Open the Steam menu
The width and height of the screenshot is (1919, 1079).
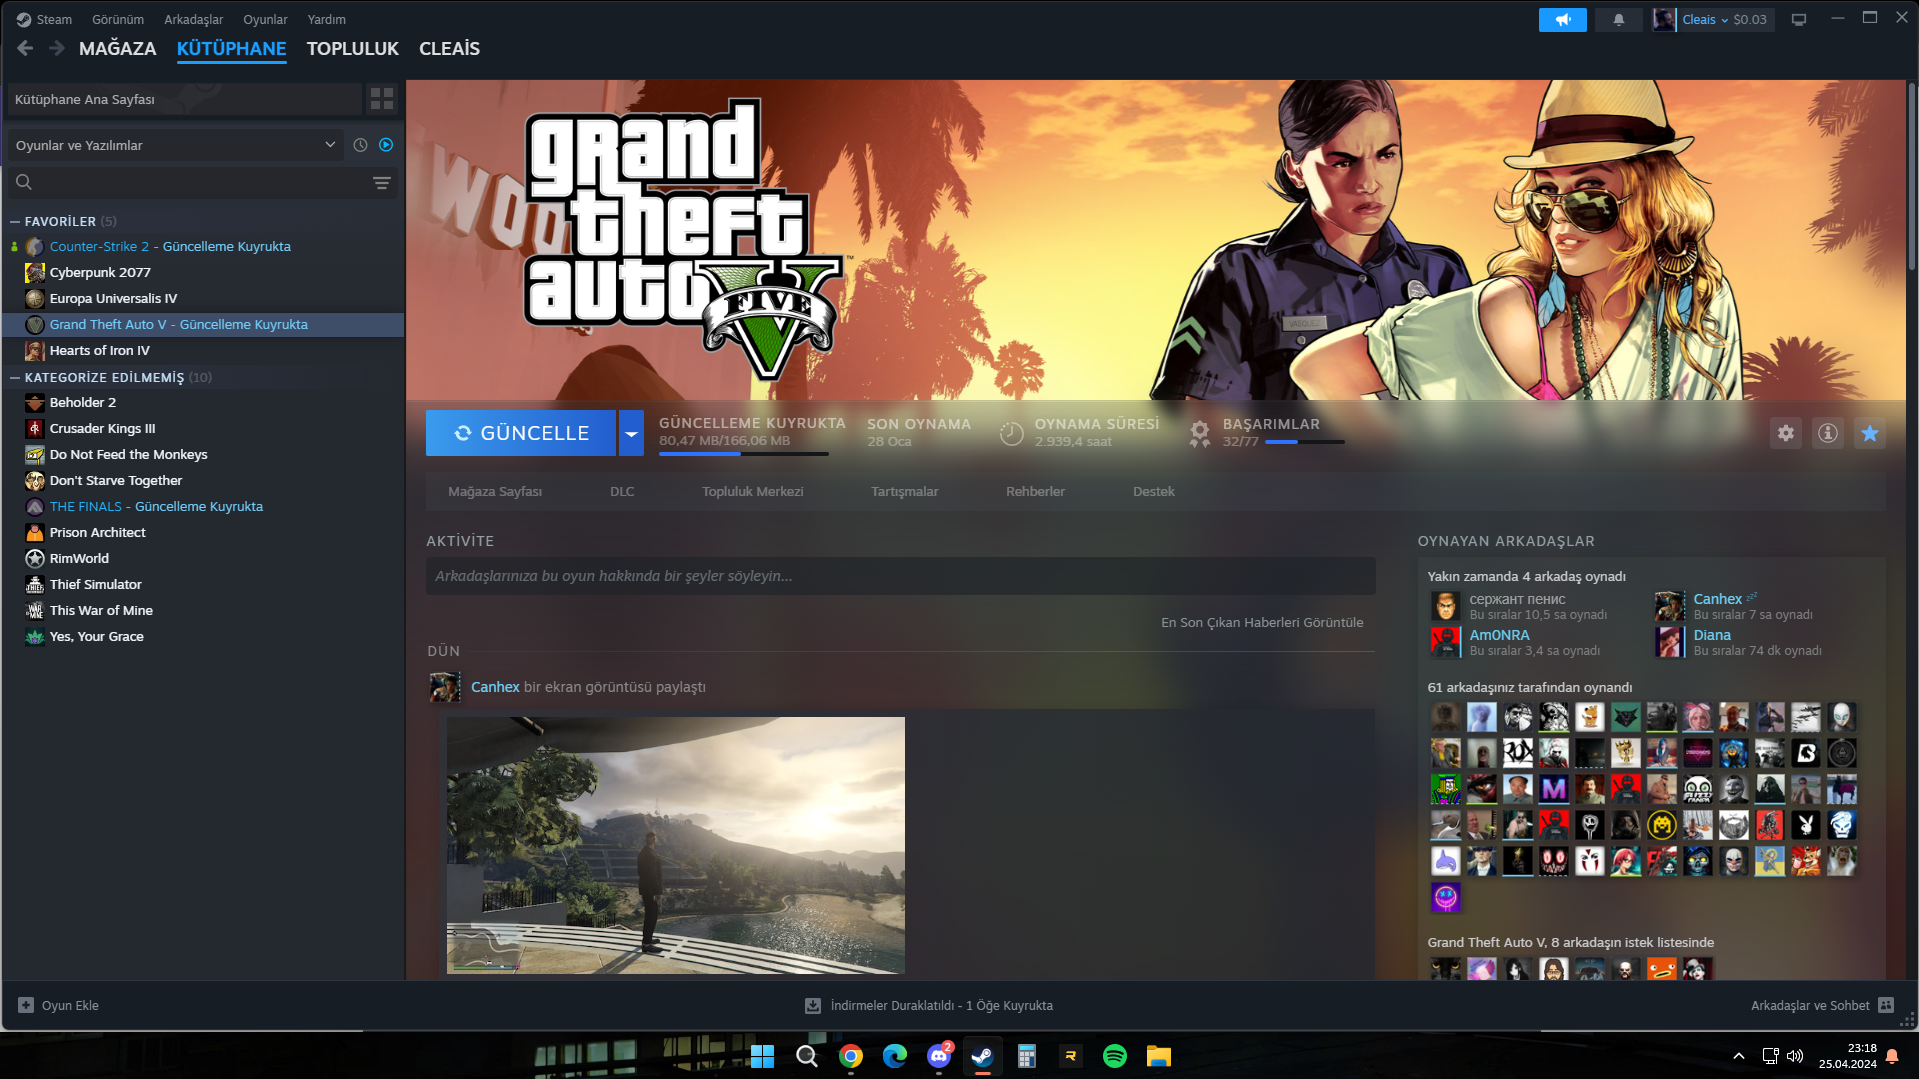[45, 19]
